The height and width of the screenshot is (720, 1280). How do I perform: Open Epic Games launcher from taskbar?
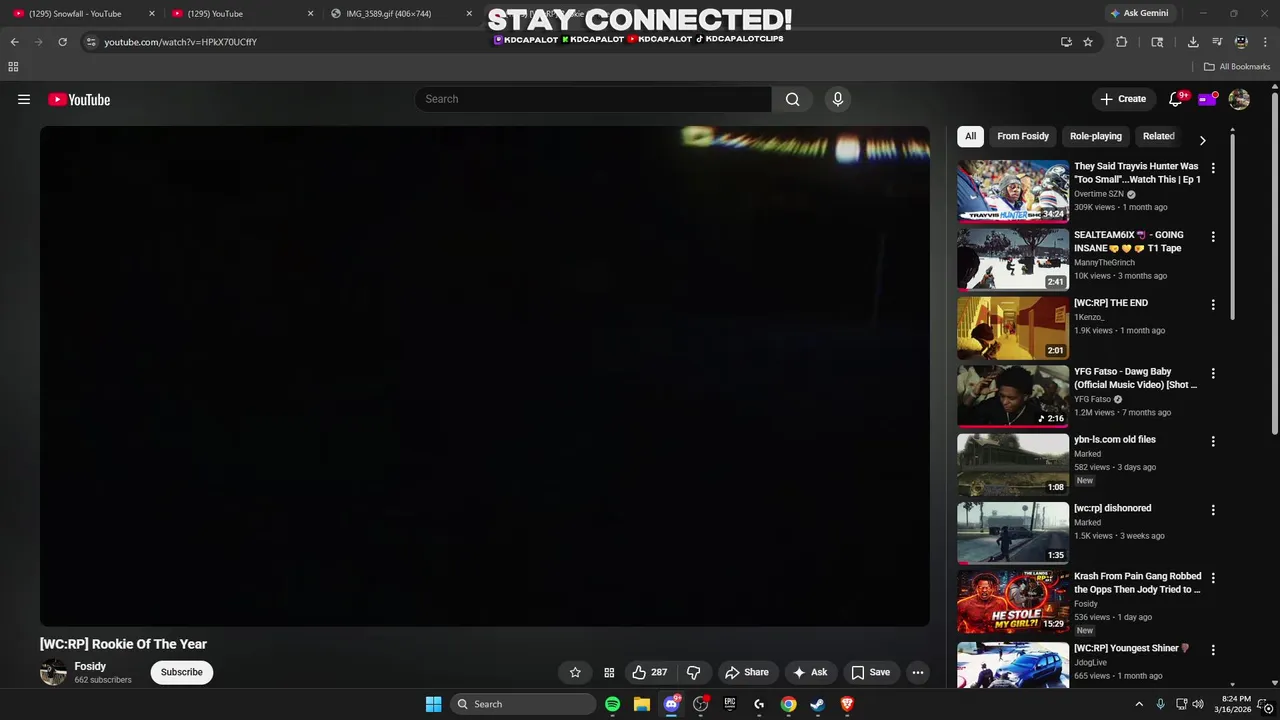point(730,704)
